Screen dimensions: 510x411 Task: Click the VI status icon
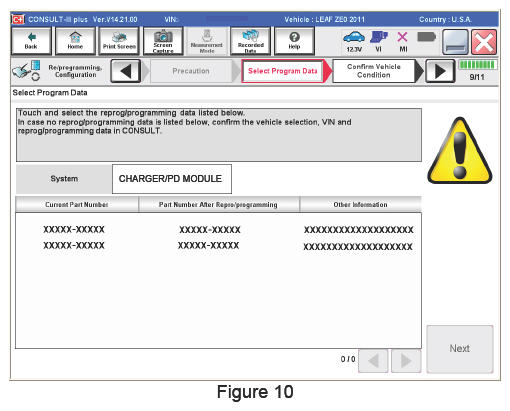(379, 41)
